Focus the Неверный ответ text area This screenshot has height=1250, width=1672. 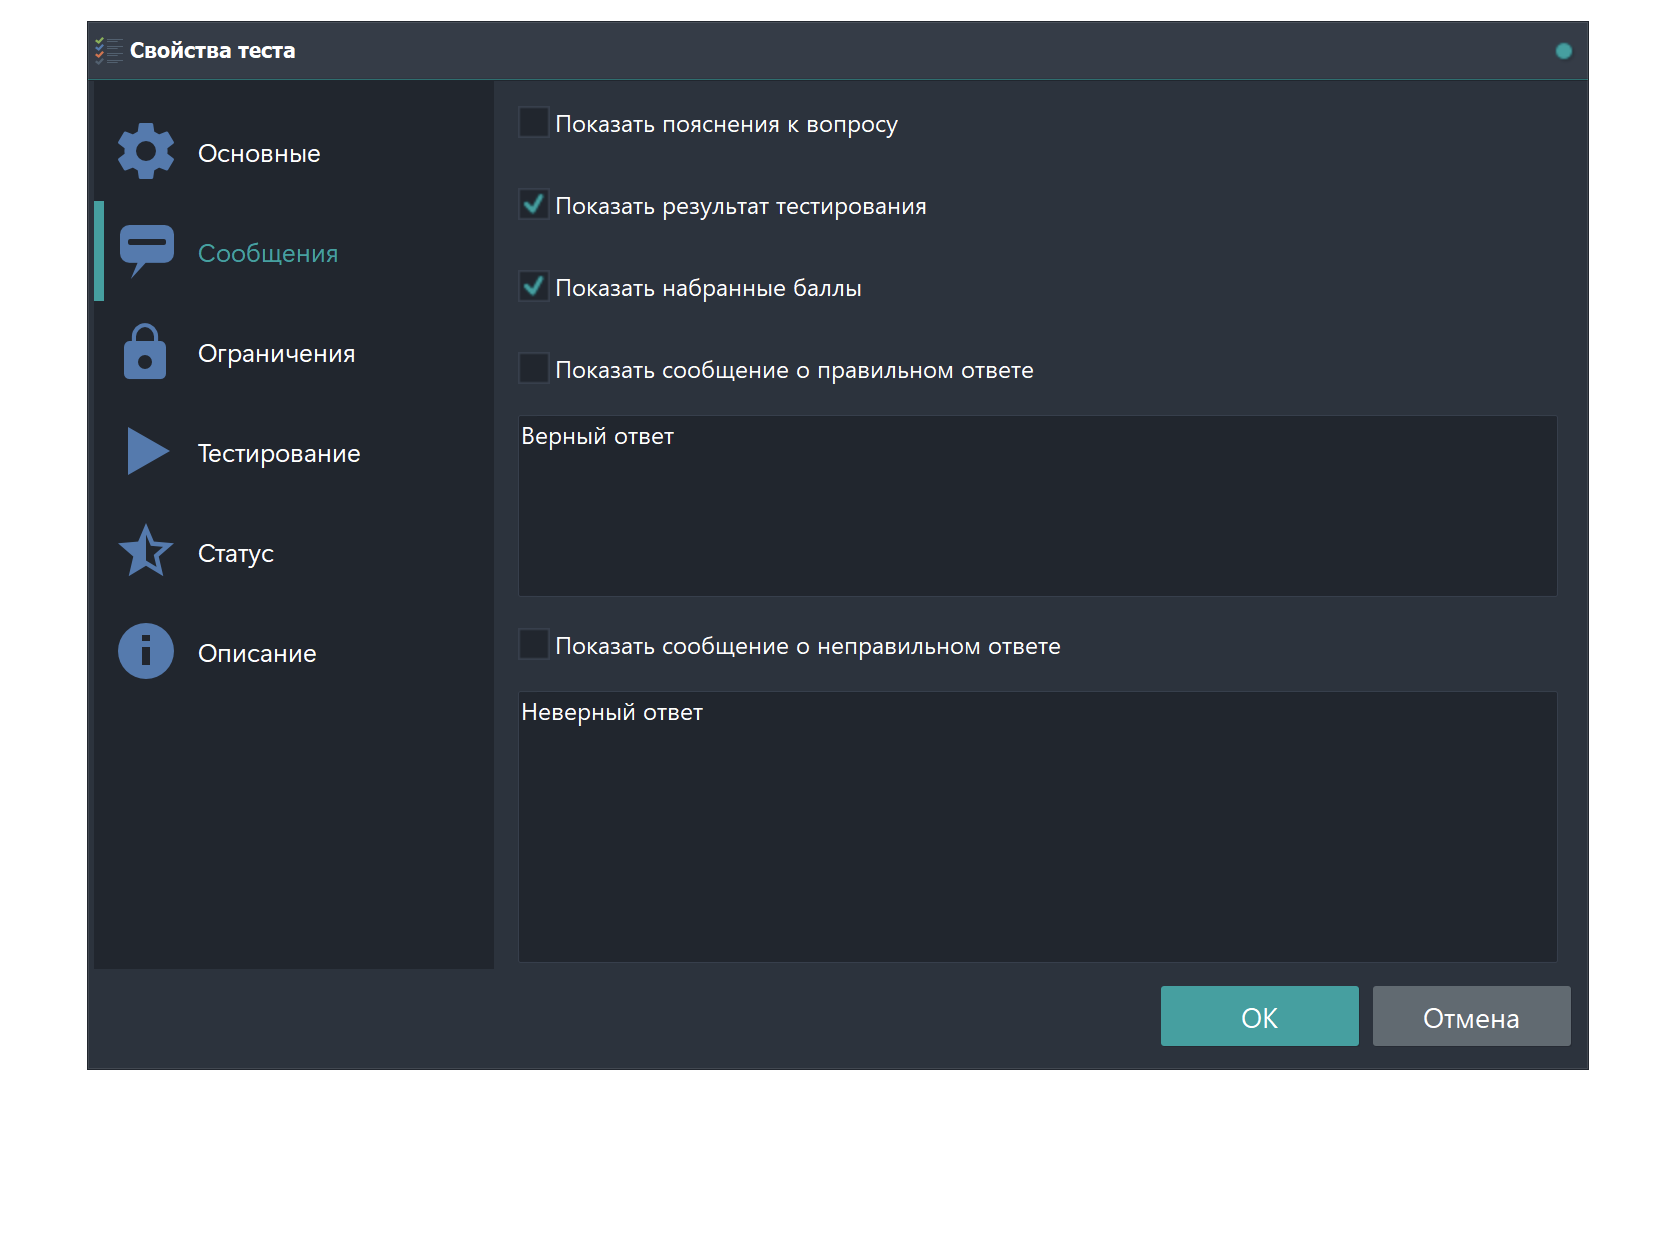[1037, 827]
